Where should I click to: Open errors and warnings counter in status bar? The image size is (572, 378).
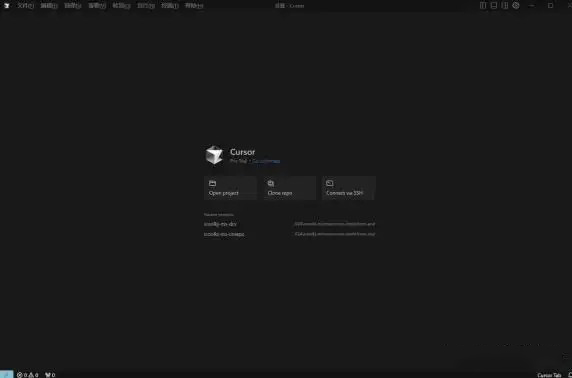28,375
